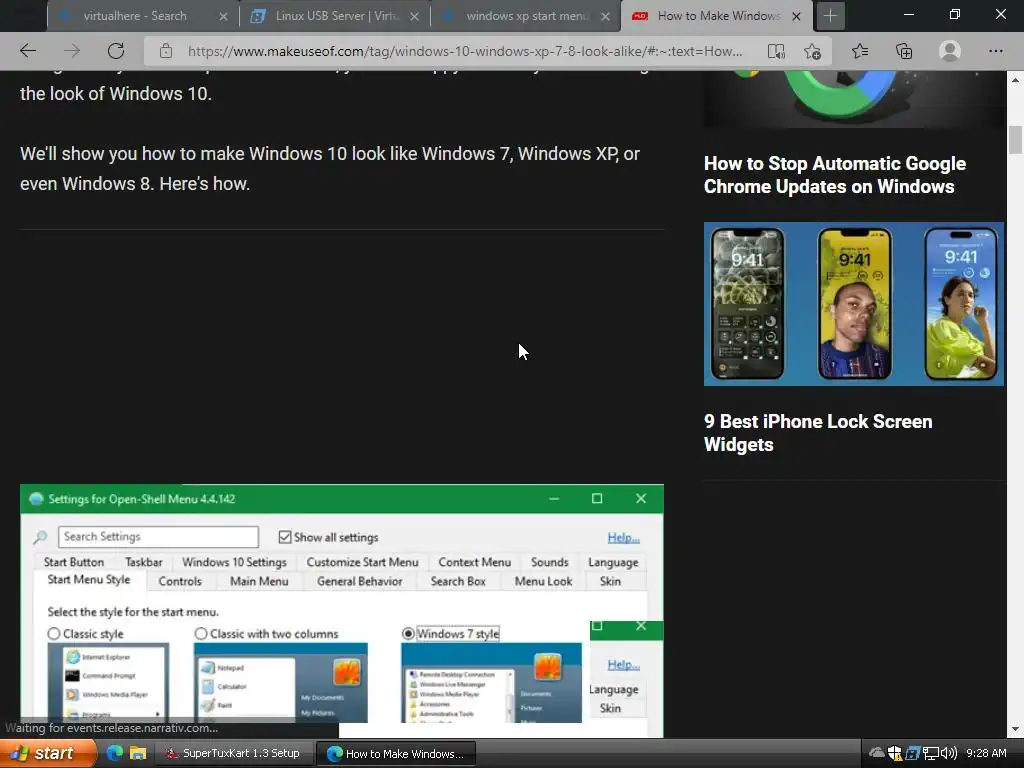Click the Open-Shell globe icon in title bar
This screenshot has width=1024, height=768.
36,499
